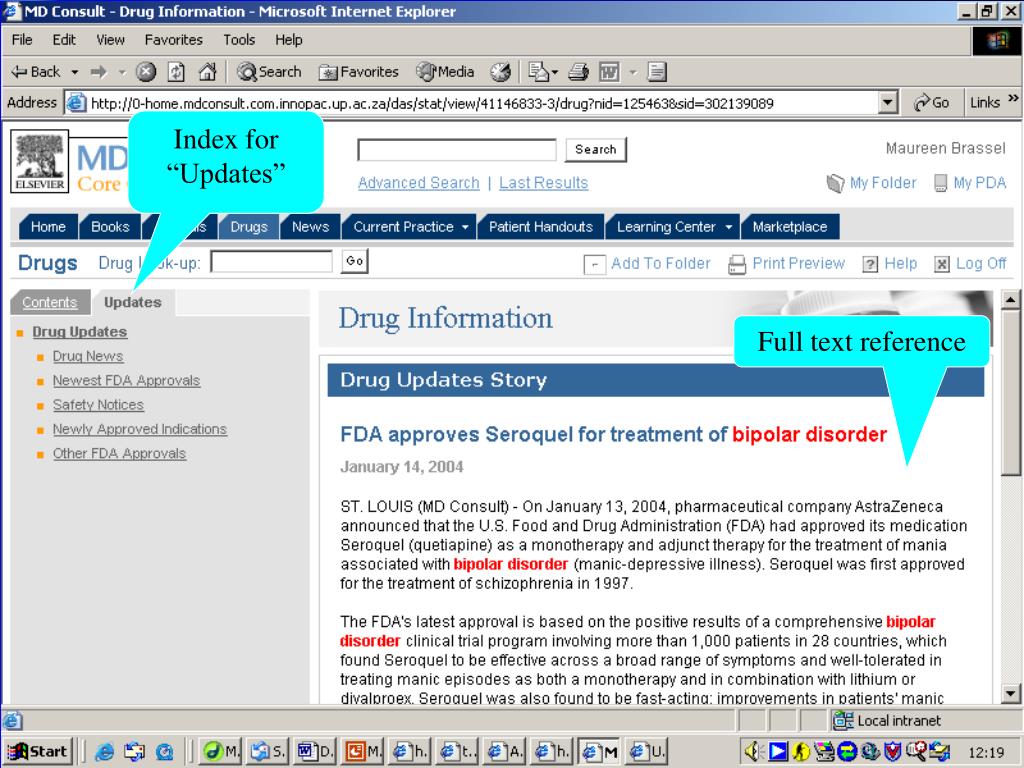Screen dimensions: 1024x768
Task: Open the View menu
Action: [110, 40]
